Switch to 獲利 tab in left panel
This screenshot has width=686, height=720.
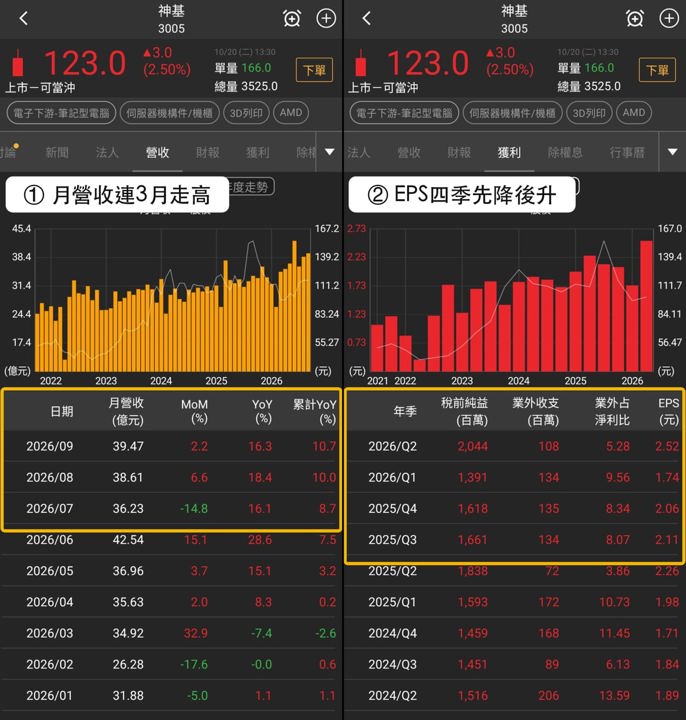(x=258, y=152)
